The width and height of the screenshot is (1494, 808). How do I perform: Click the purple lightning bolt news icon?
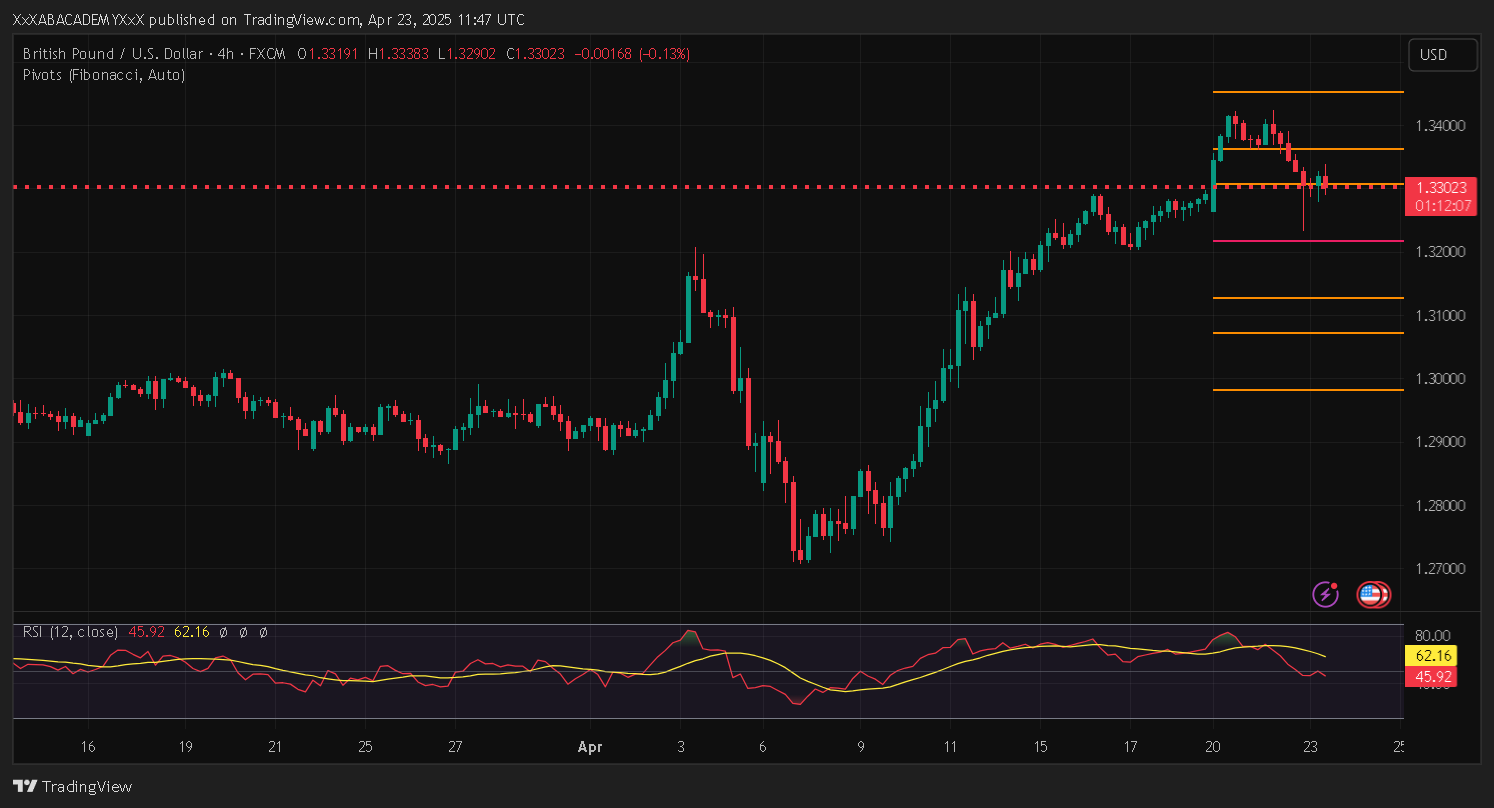pyautogui.click(x=1325, y=594)
